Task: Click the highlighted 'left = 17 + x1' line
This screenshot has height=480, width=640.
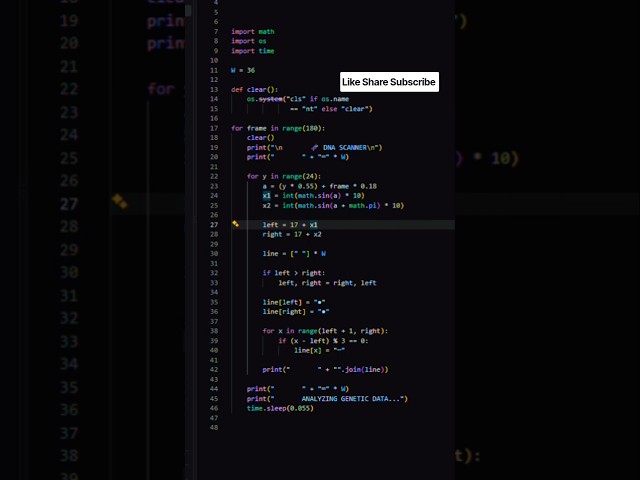Action: pos(290,225)
